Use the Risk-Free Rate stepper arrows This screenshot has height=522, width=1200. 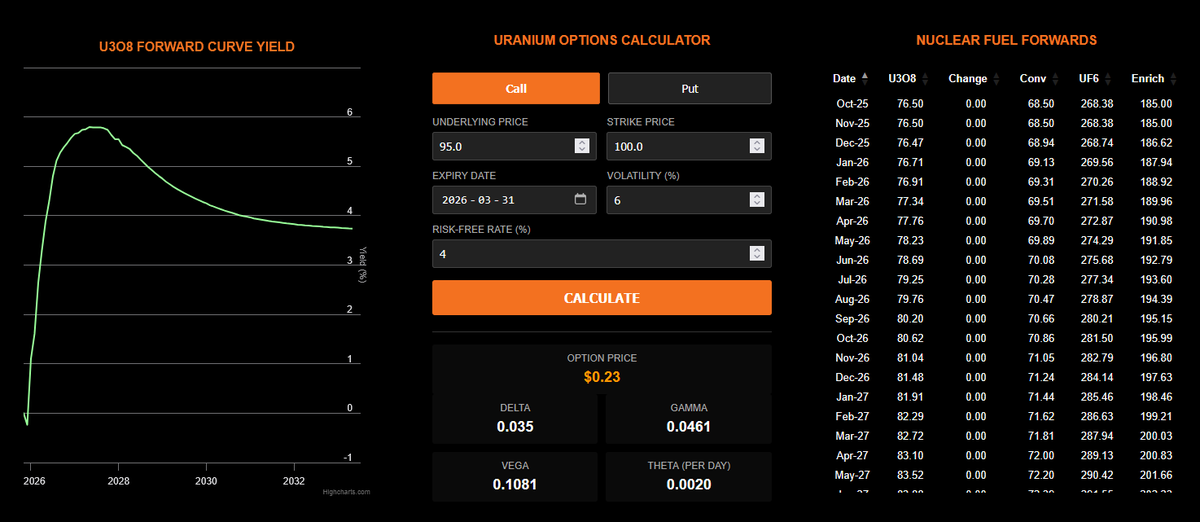coord(757,253)
